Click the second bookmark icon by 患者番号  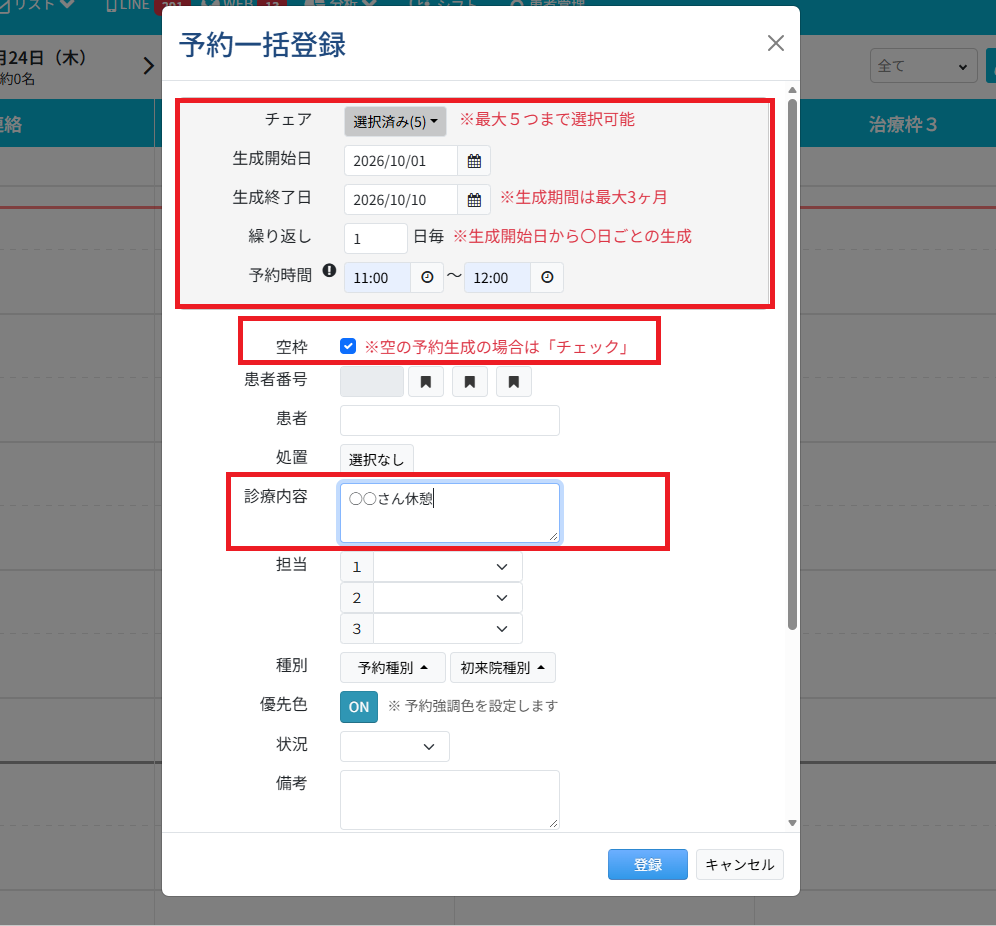click(469, 382)
